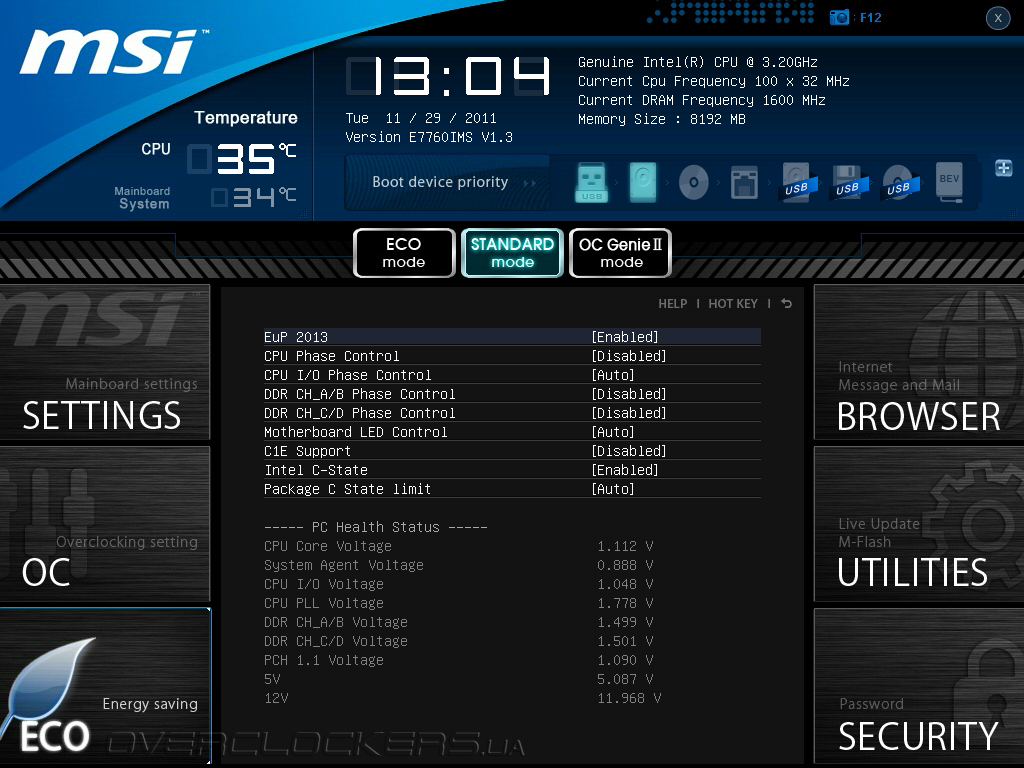The height and width of the screenshot is (768, 1024).
Task: Select the BEV boot device icon
Action: pyautogui.click(x=950, y=182)
